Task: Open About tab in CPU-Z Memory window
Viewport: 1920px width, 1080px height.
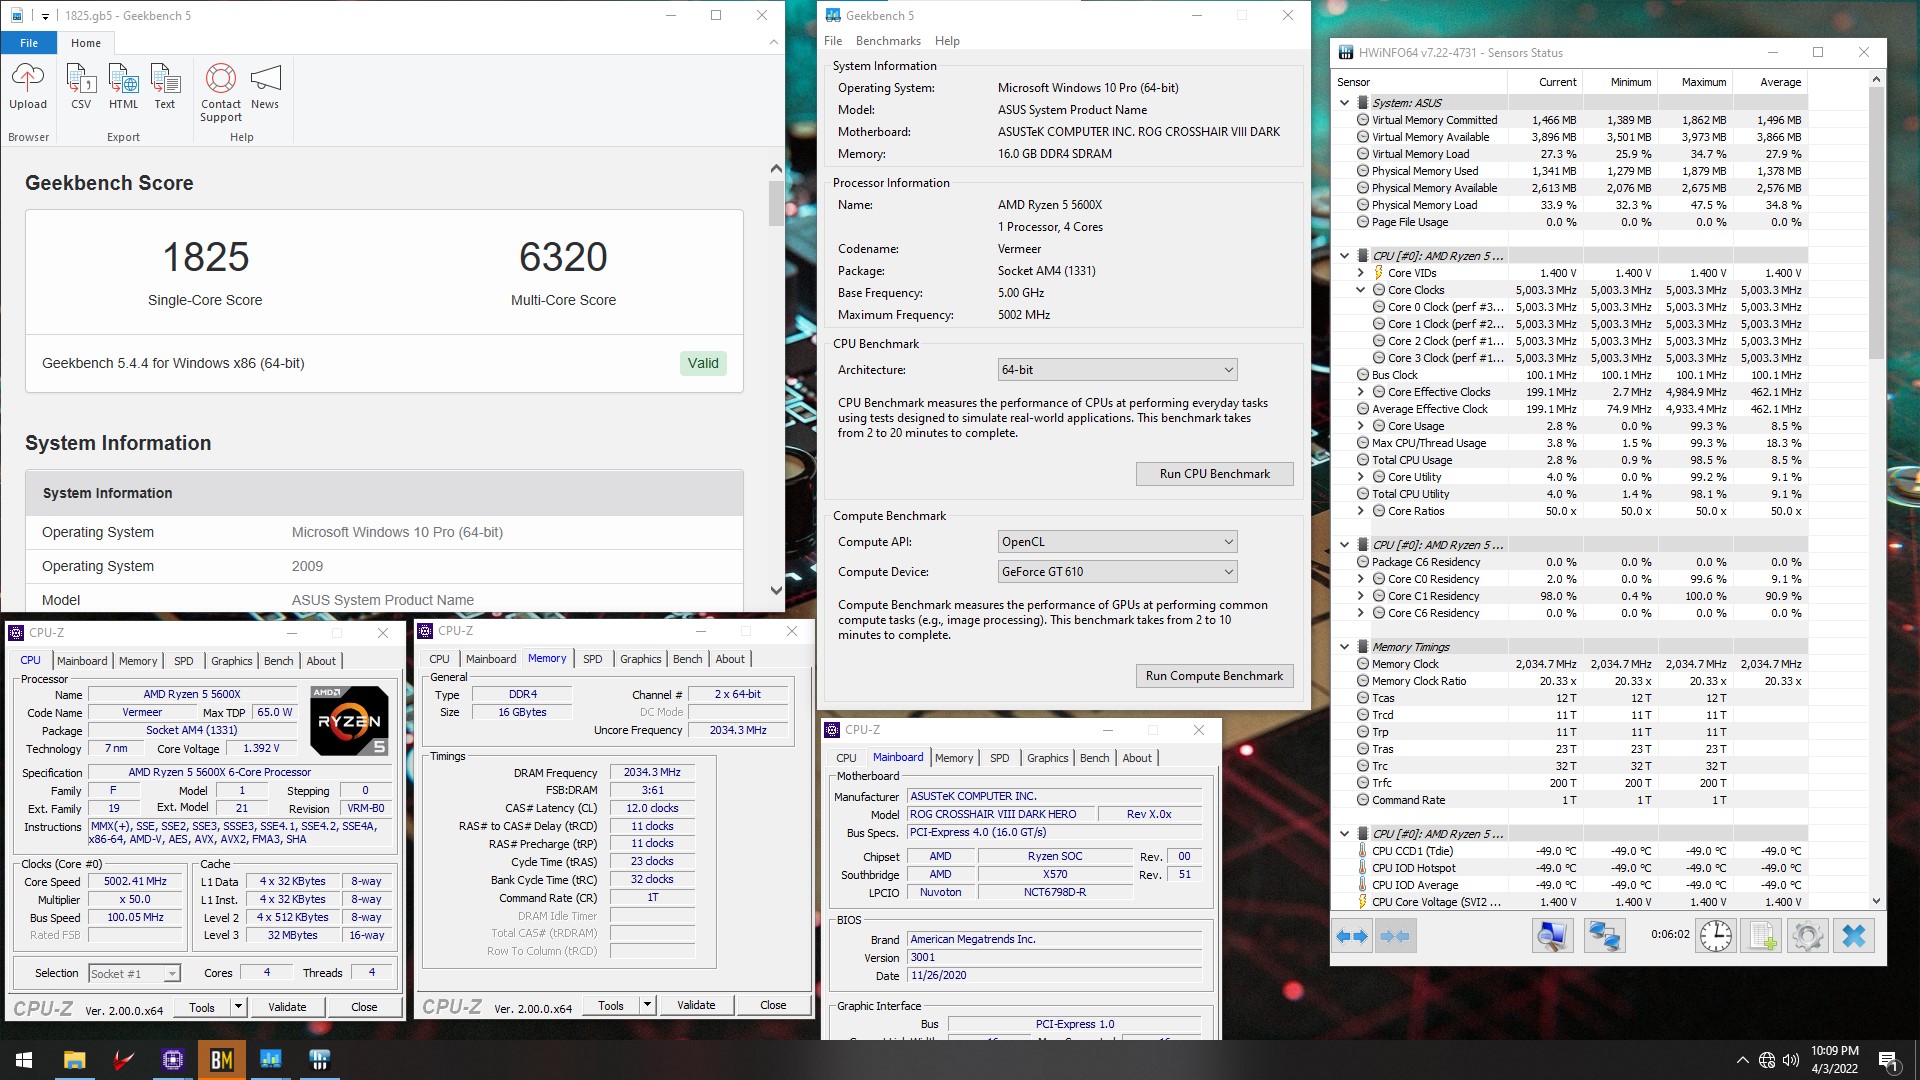Action: coord(730,659)
